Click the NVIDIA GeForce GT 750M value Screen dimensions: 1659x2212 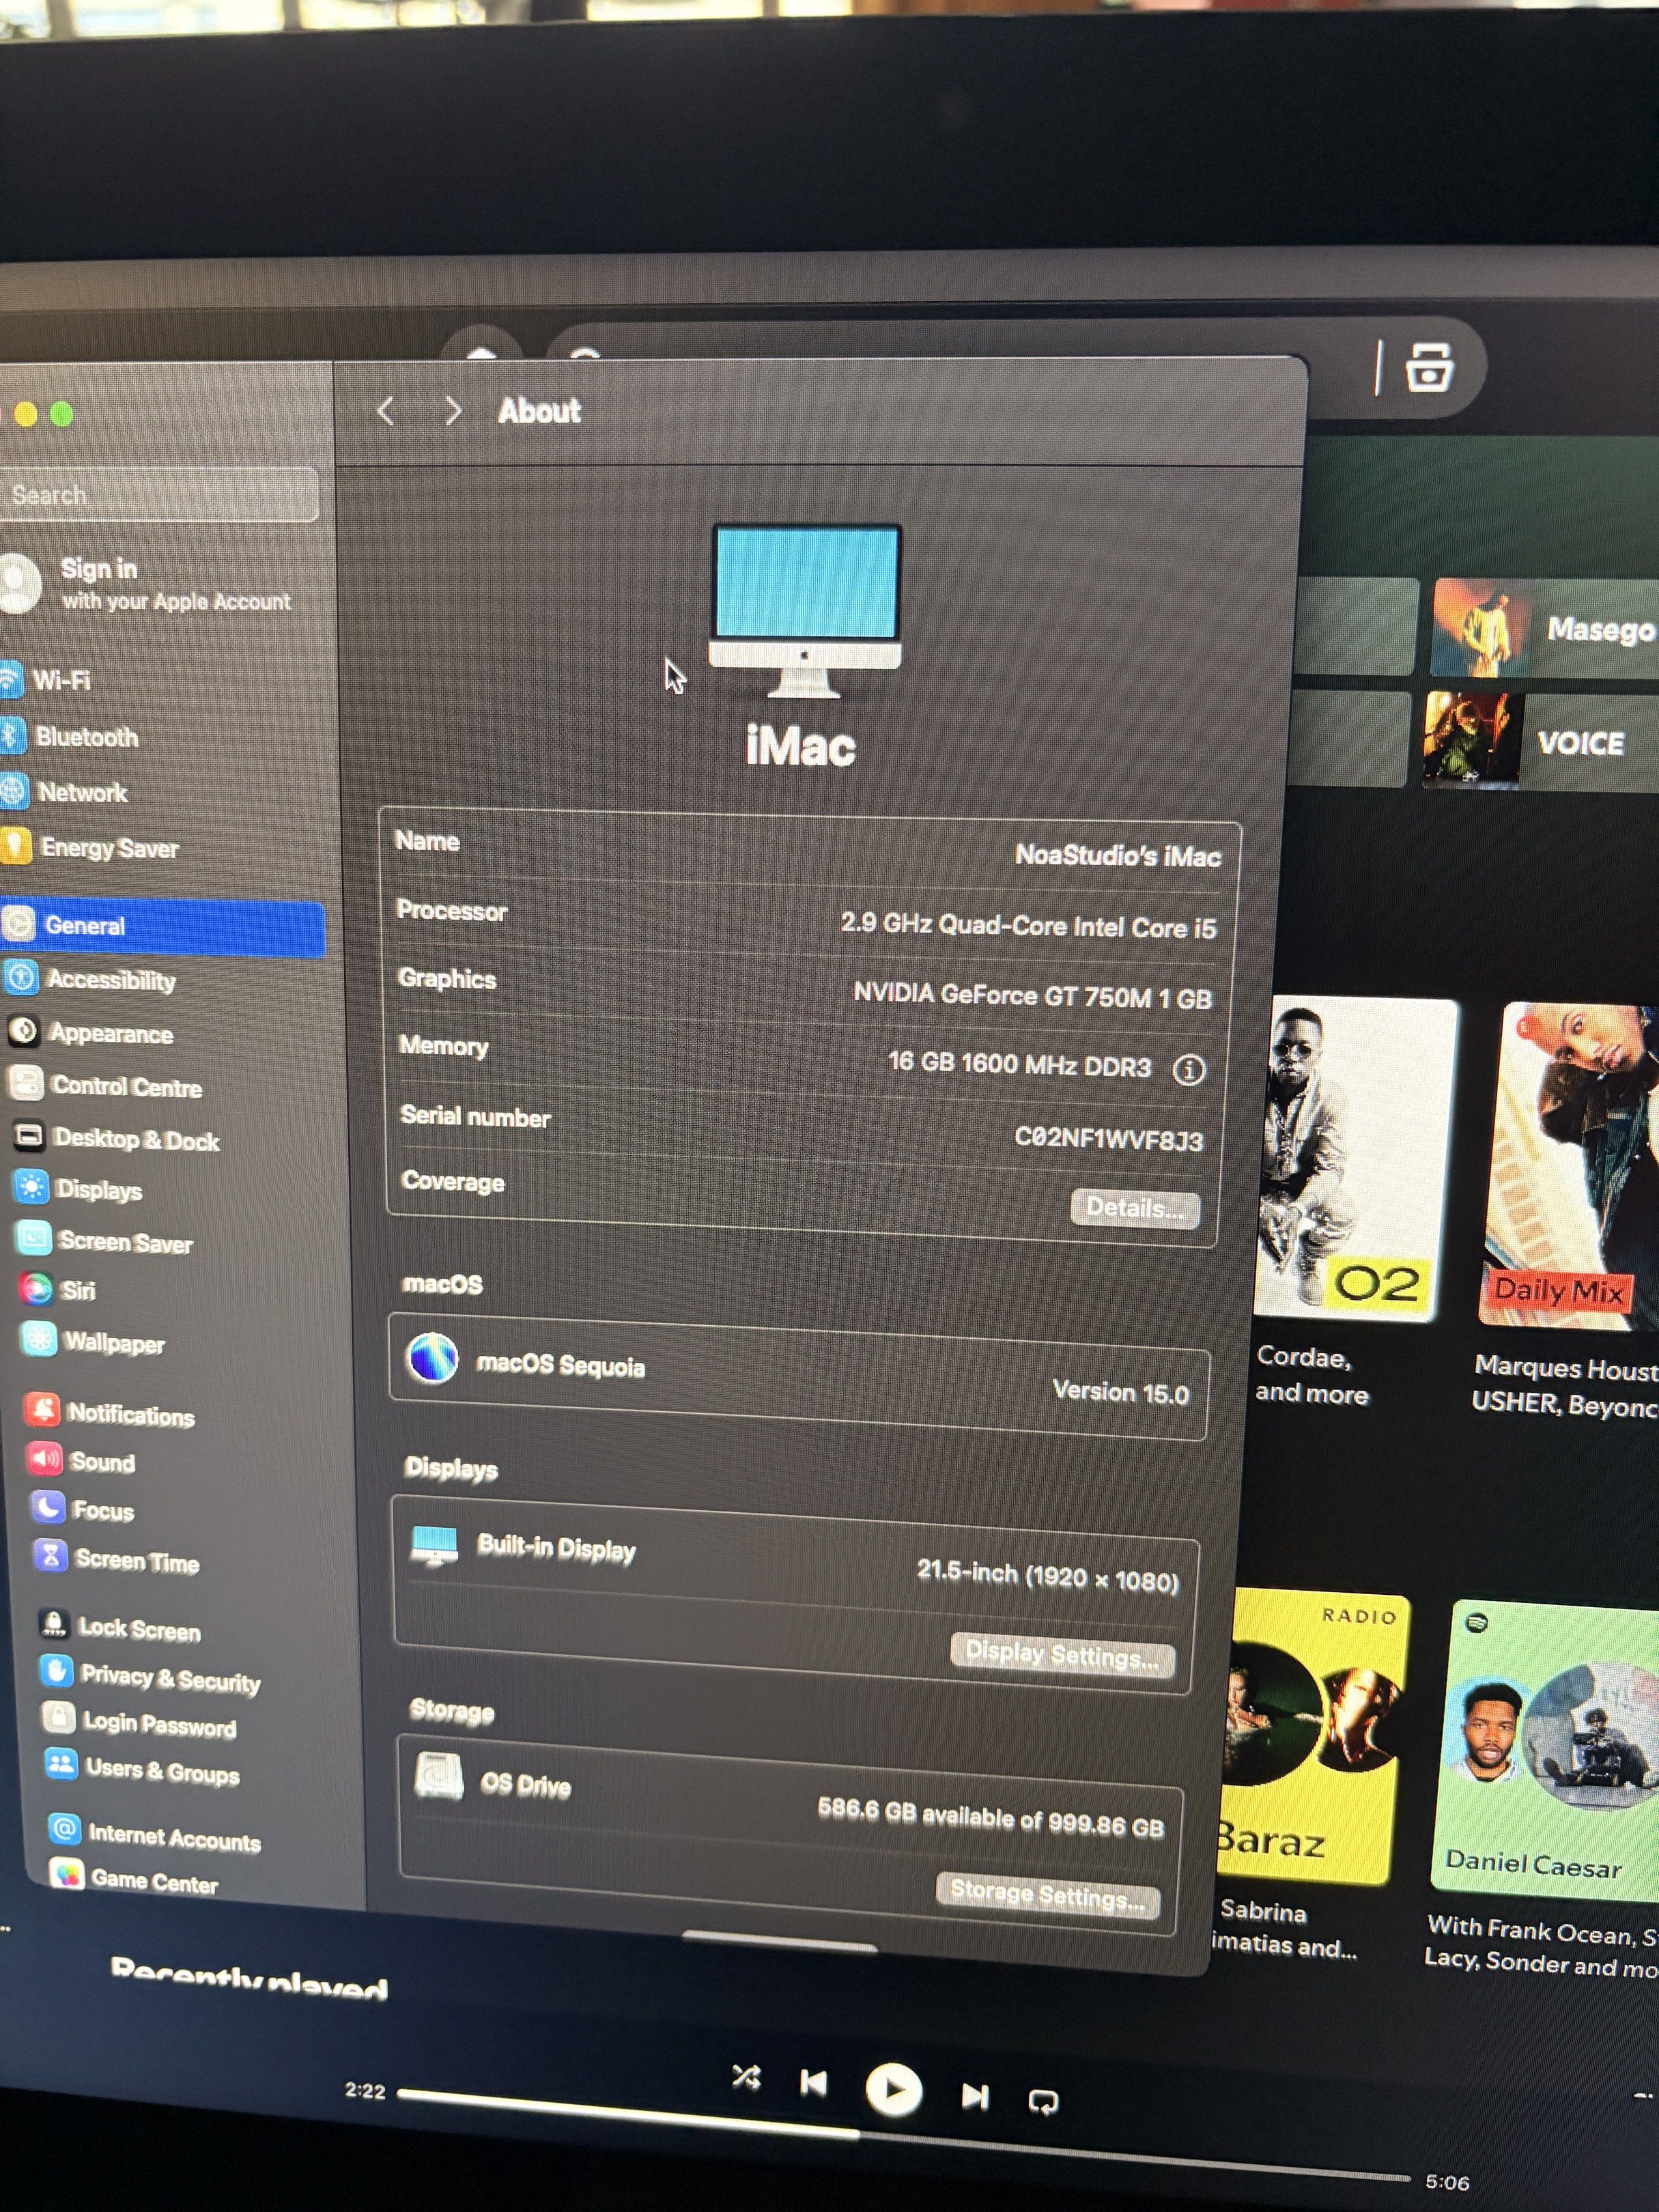click(1032, 995)
